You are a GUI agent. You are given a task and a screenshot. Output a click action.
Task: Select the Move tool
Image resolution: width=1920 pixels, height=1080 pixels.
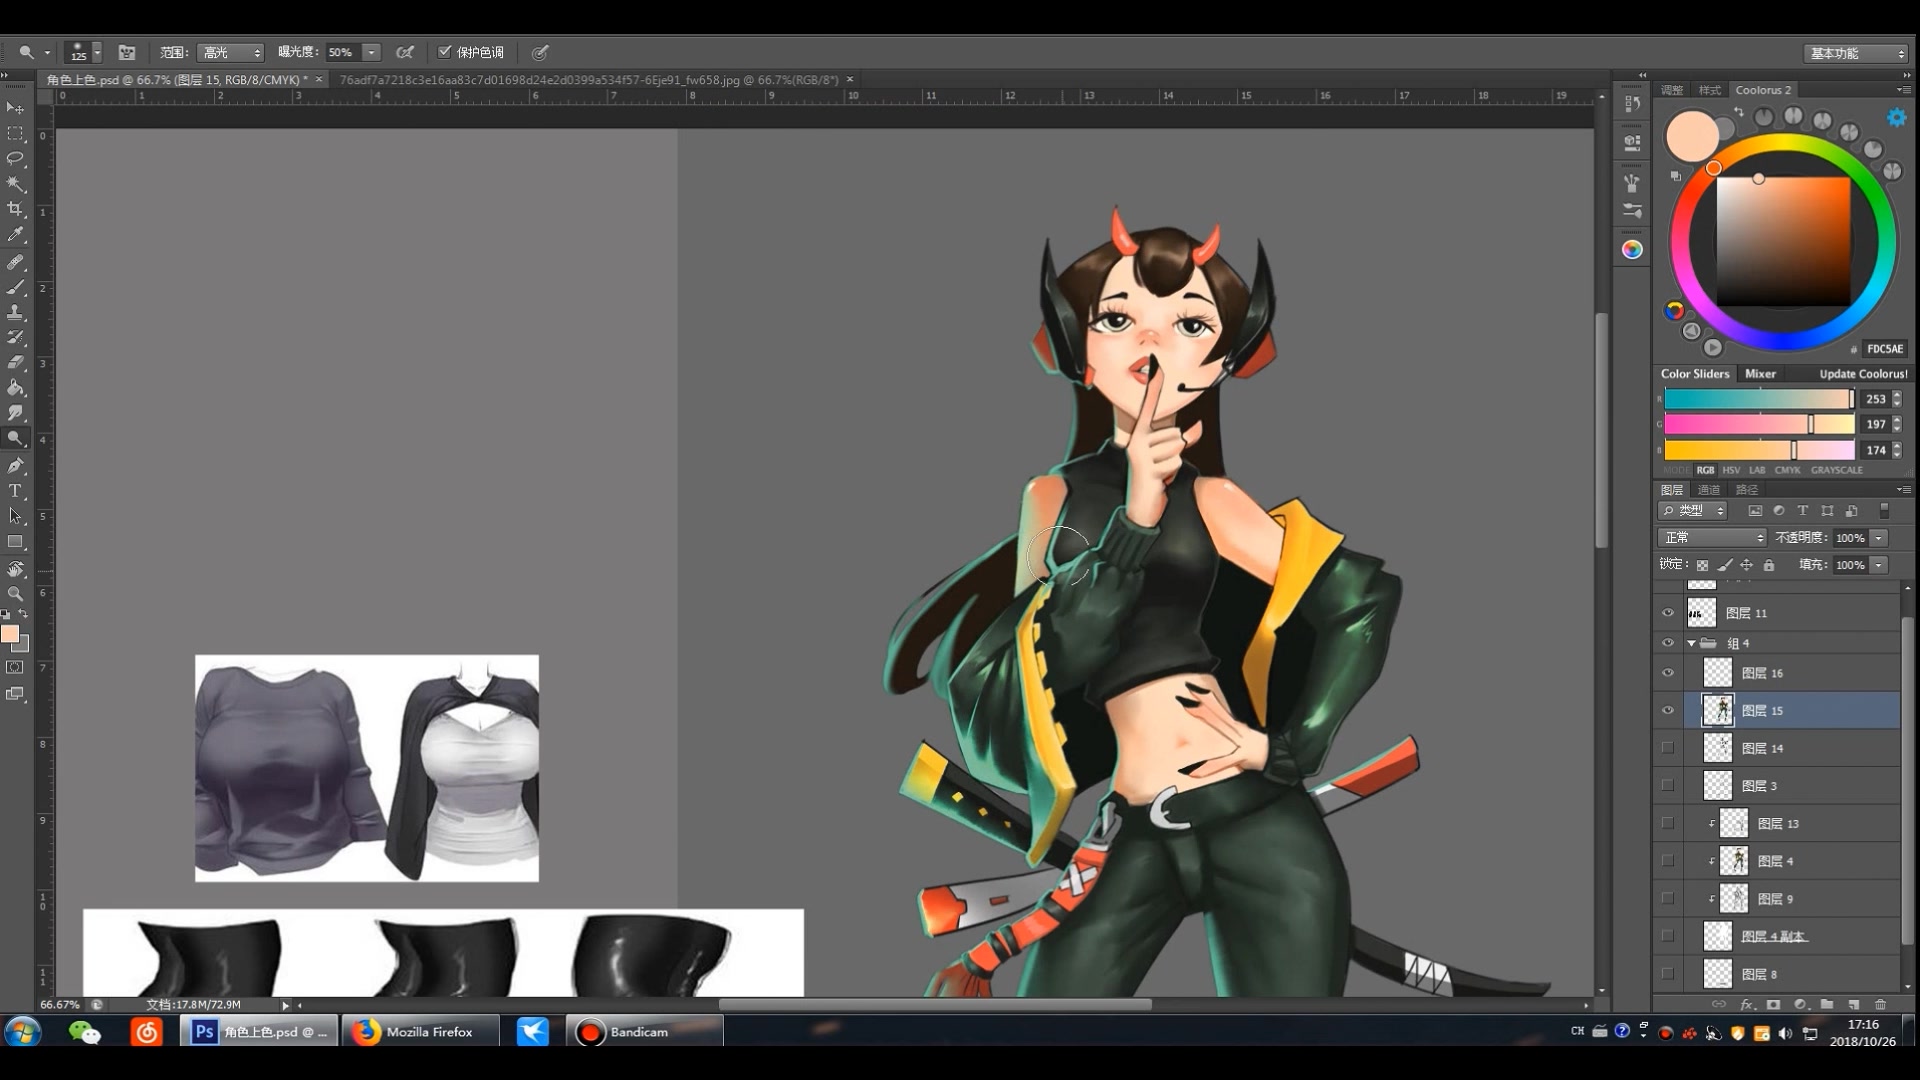click(x=15, y=108)
